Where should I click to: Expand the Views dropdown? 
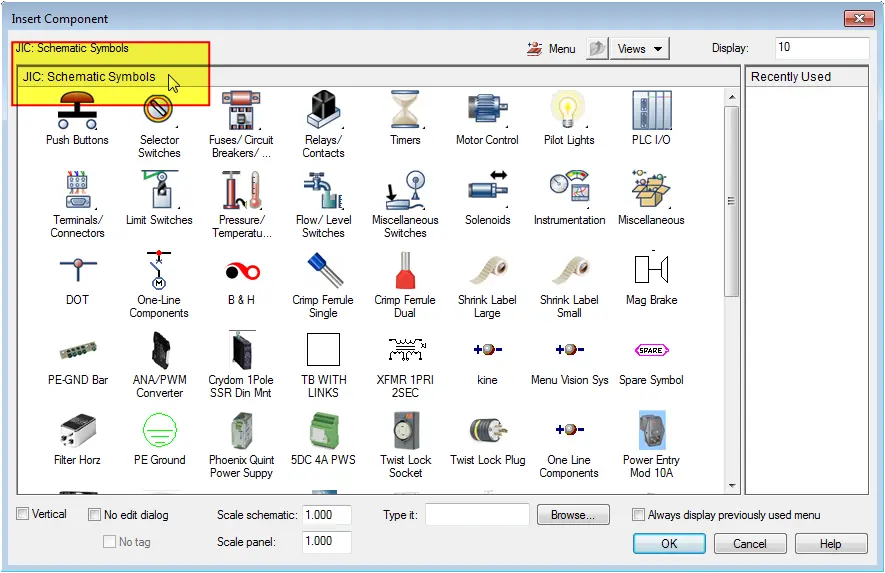[640, 49]
